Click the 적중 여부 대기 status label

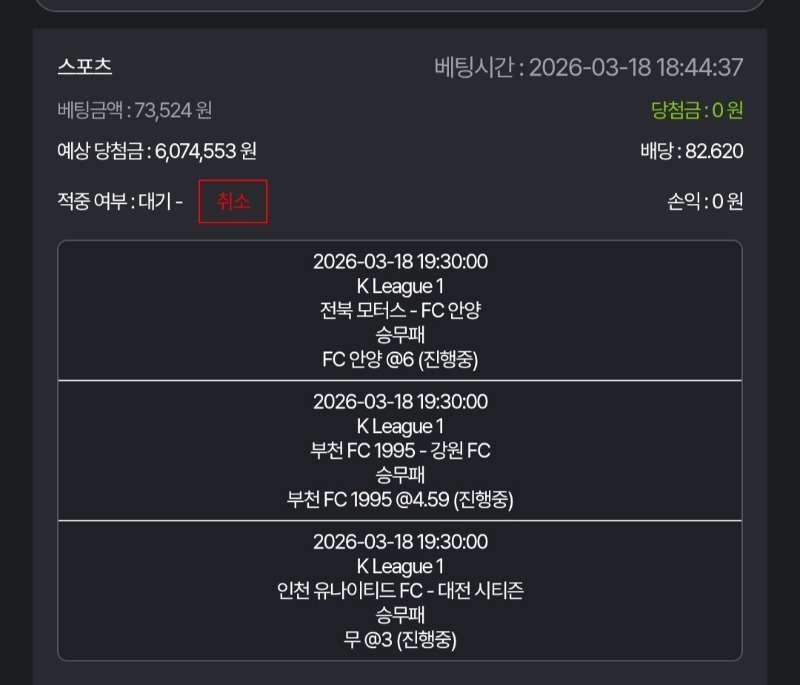[120, 202]
